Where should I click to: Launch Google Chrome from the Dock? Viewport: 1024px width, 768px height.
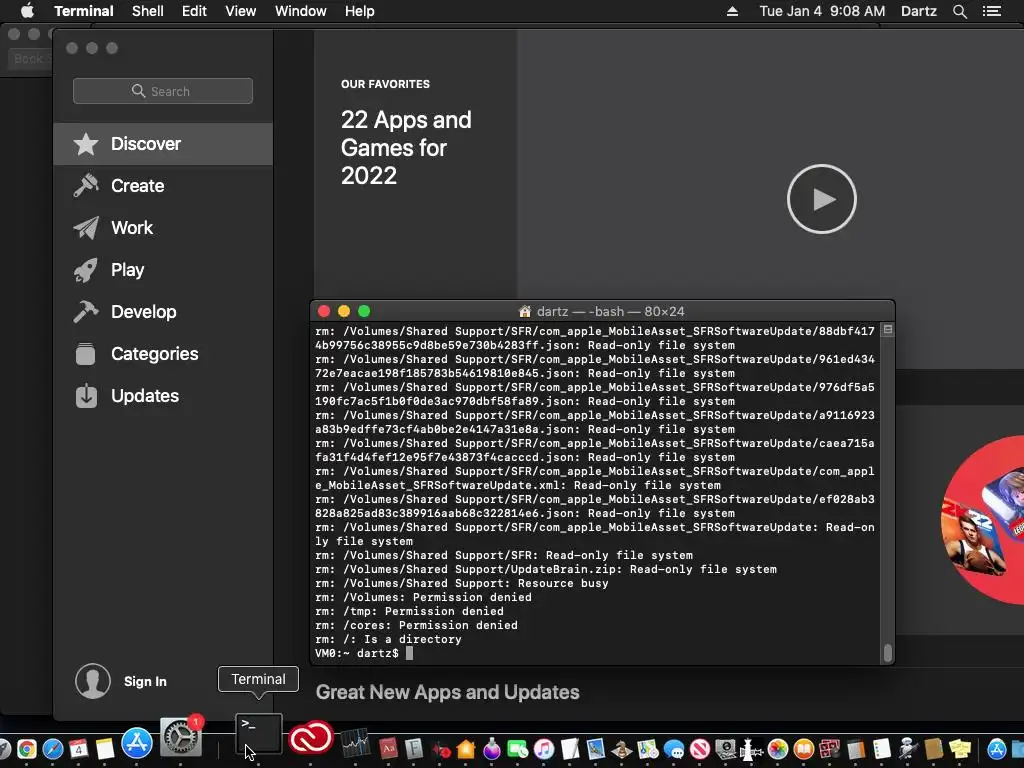point(27,748)
